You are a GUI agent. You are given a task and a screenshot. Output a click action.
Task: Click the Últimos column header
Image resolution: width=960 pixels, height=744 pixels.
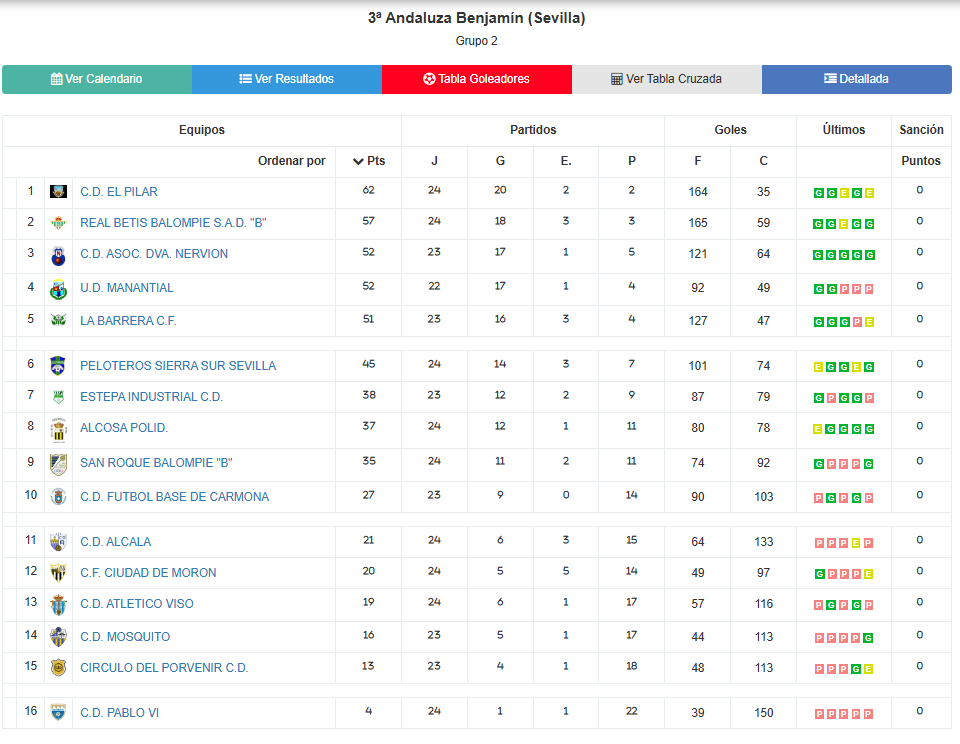coord(844,130)
